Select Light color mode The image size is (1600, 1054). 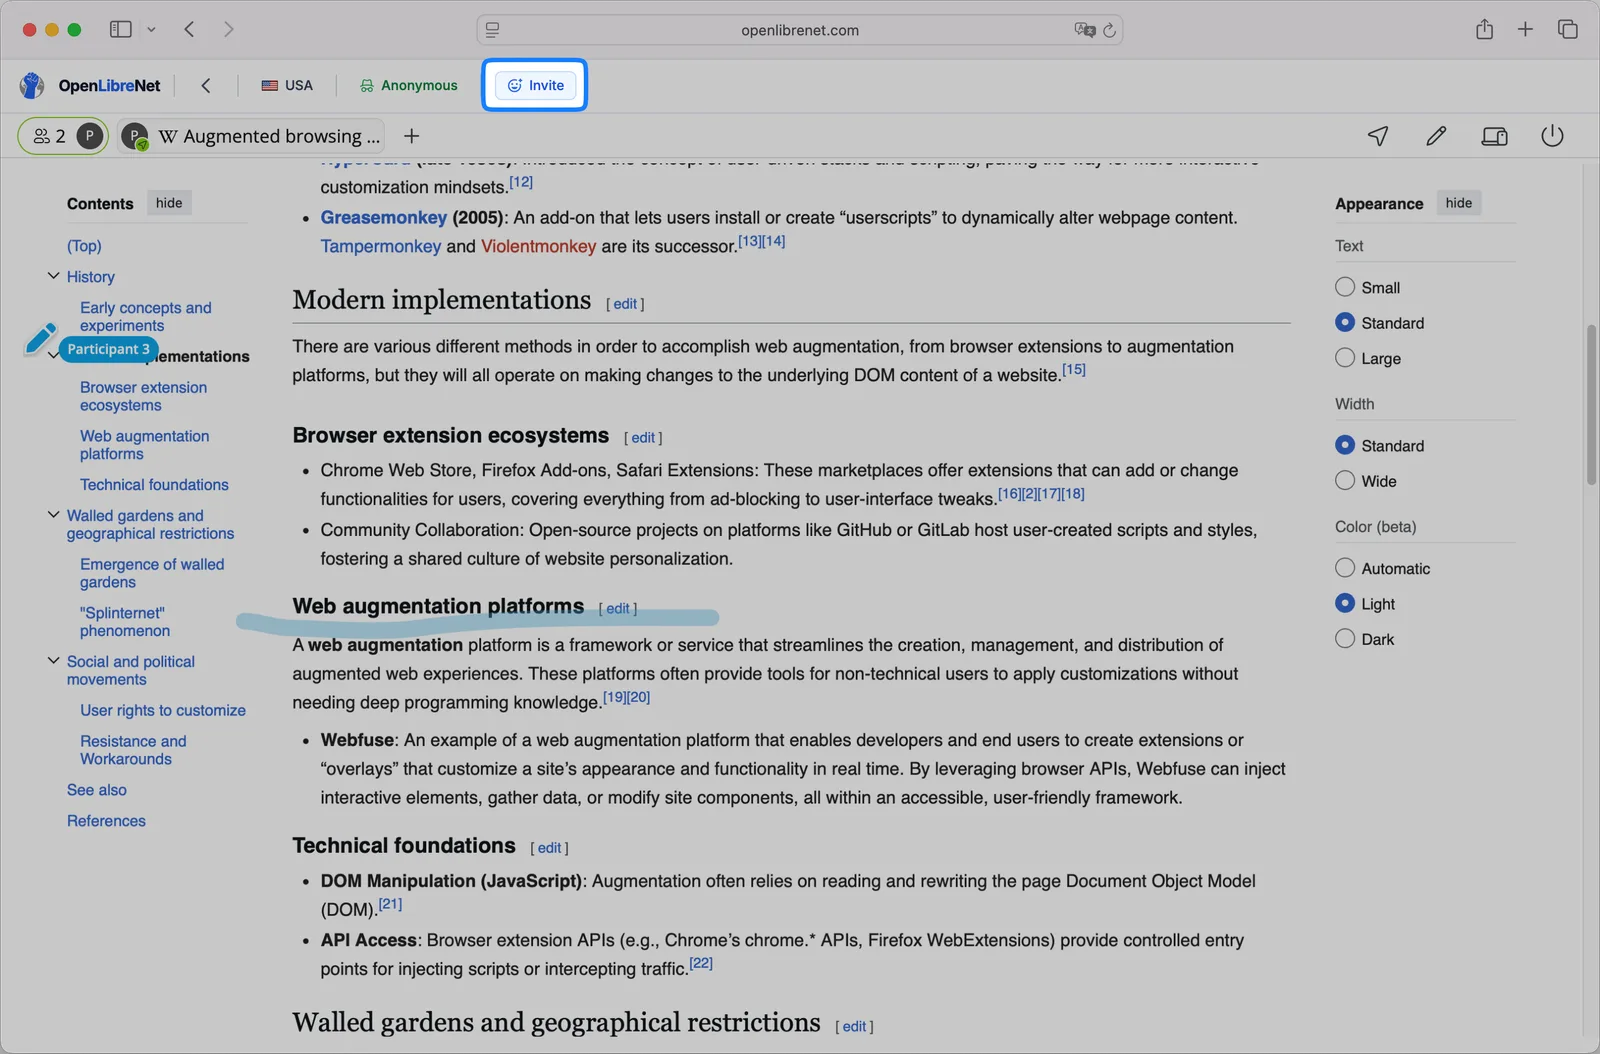(1345, 603)
